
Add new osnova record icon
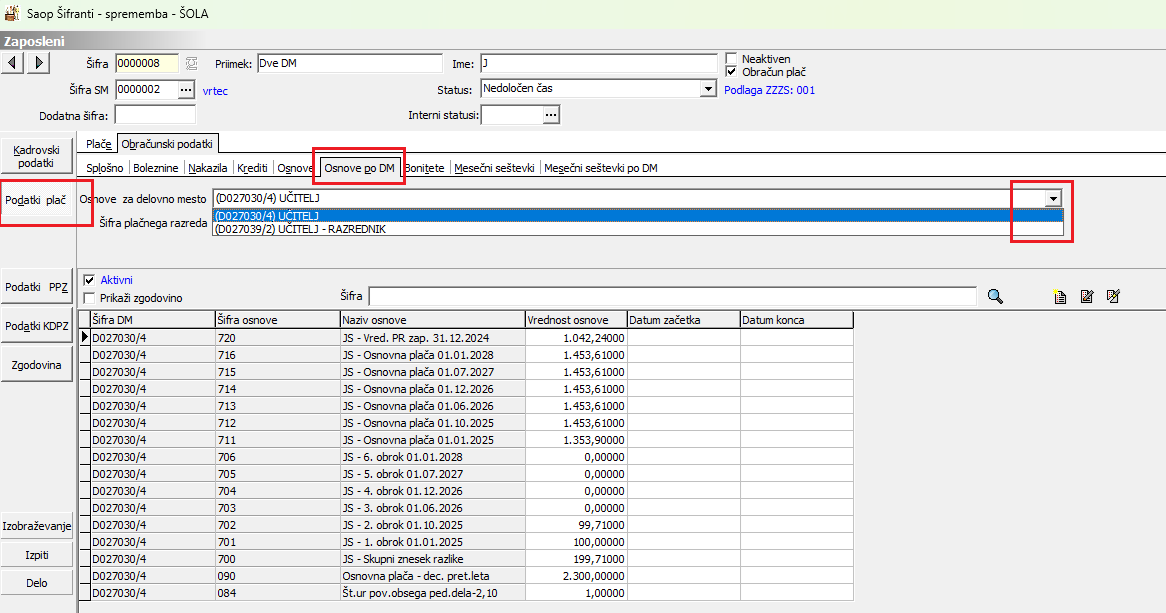tap(1060, 296)
